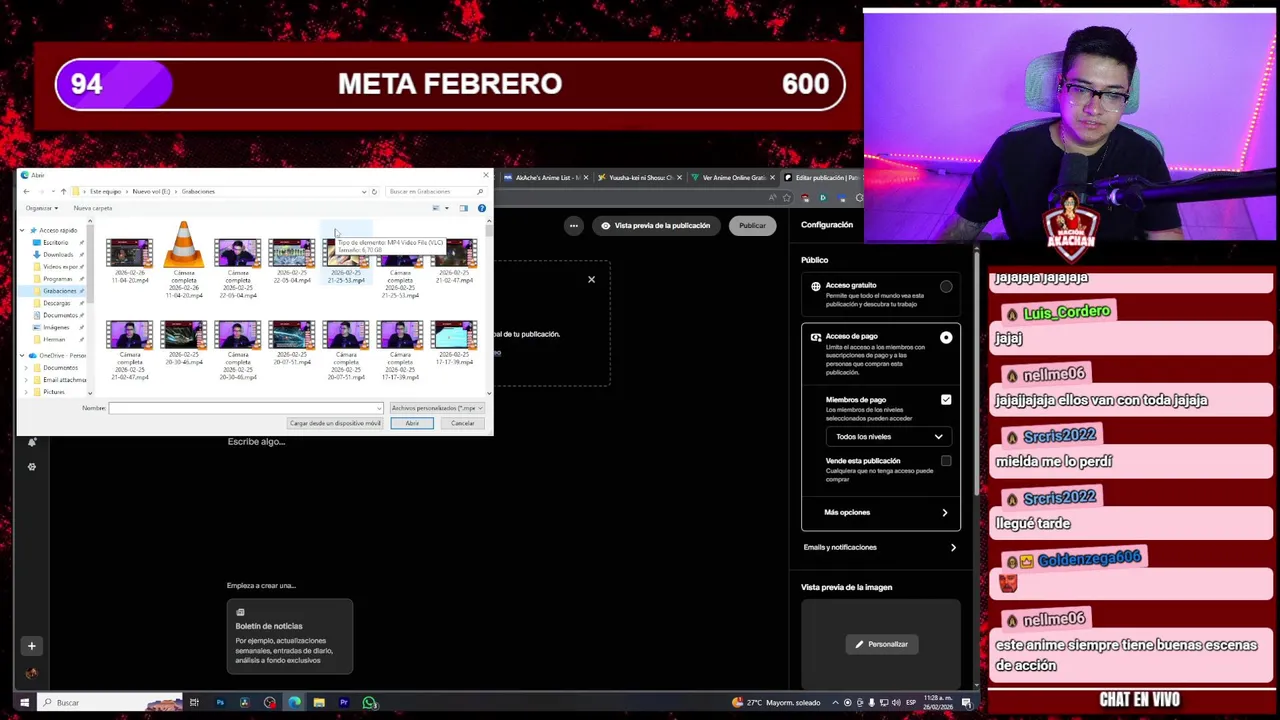Click the Publicar button
This screenshot has height=720, width=1280.
coord(752,226)
